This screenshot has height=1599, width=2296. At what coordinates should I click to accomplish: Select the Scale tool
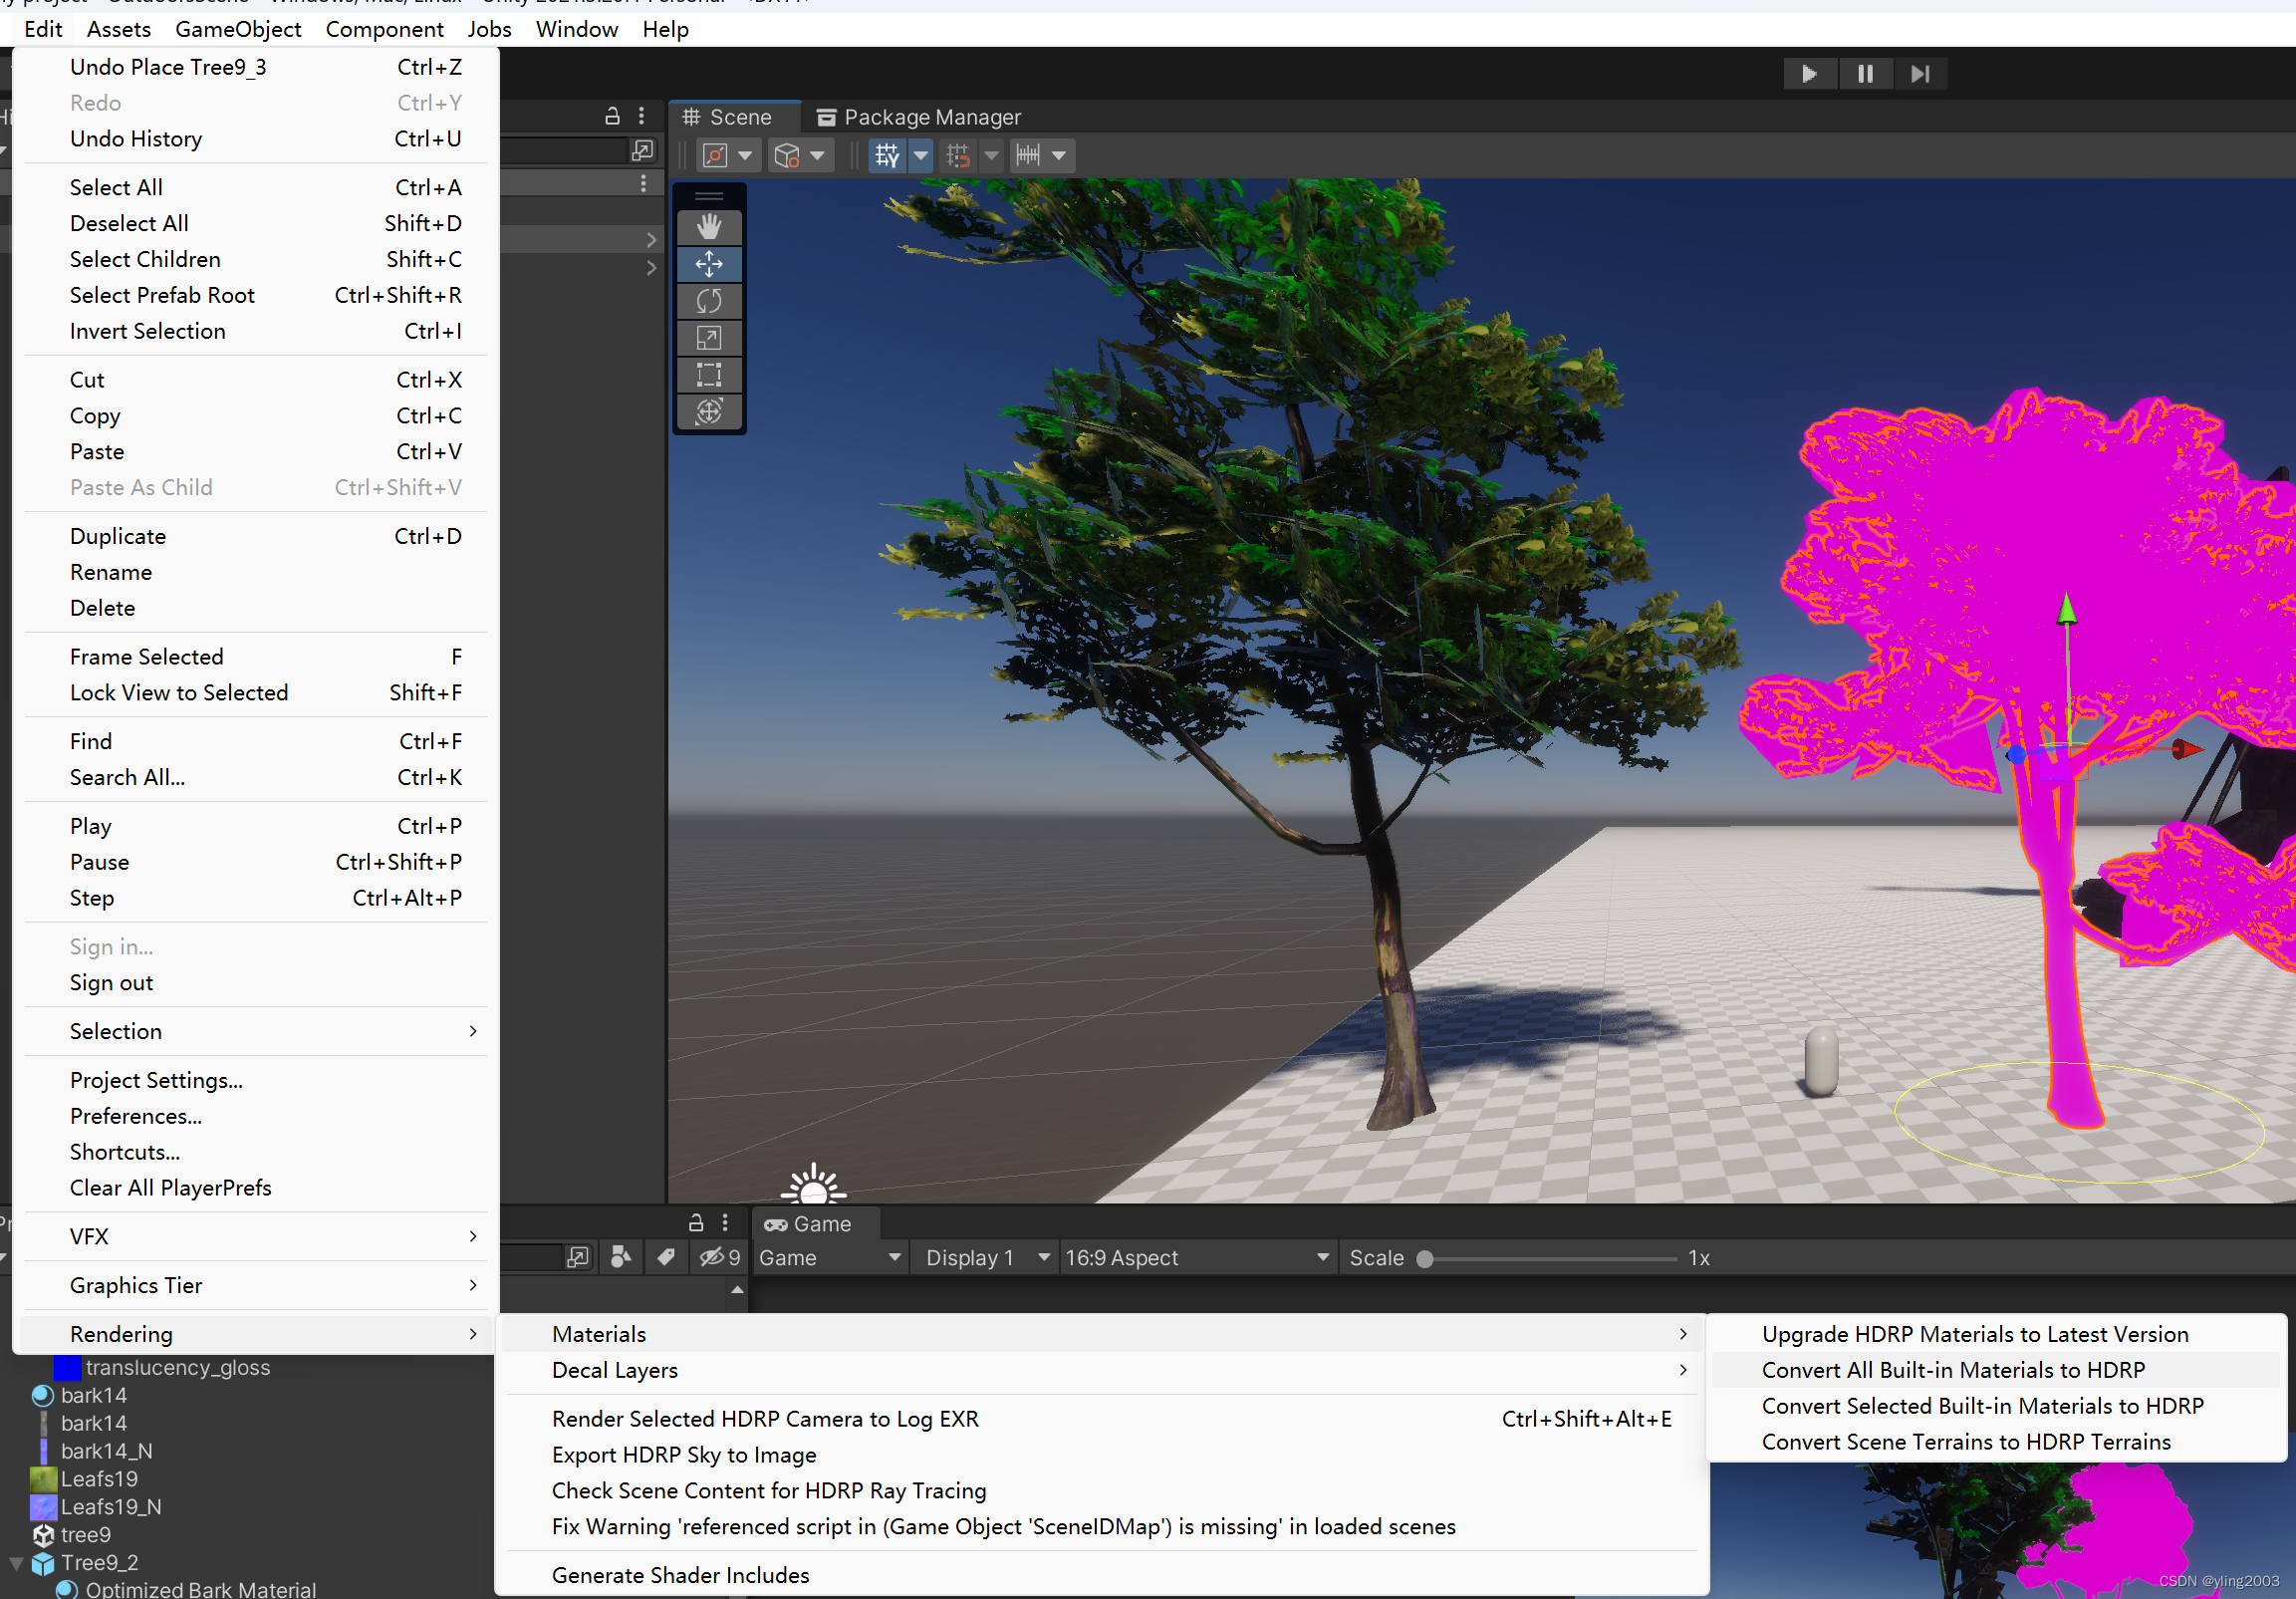[708, 338]
